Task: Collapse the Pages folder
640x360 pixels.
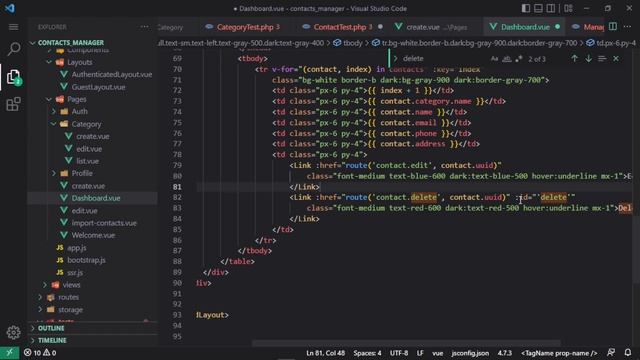Action: click(77, 99)
